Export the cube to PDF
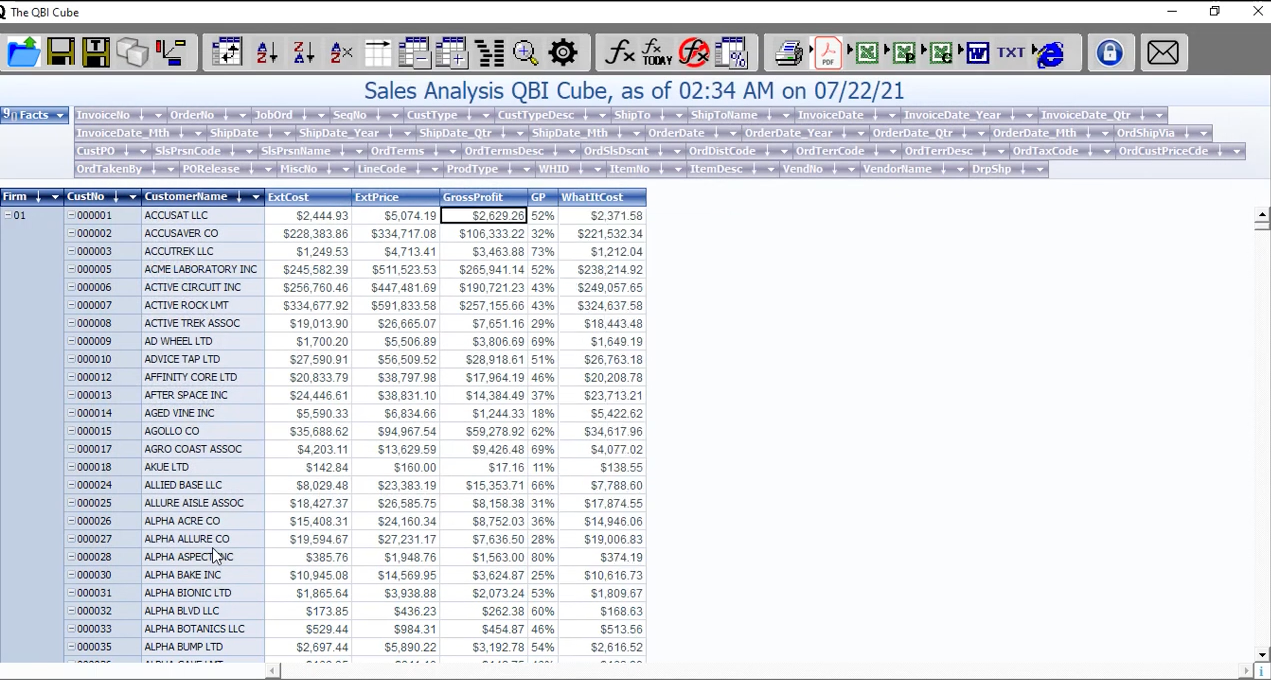The width and height of the screenshot is (1271, 680). point(828,52)
